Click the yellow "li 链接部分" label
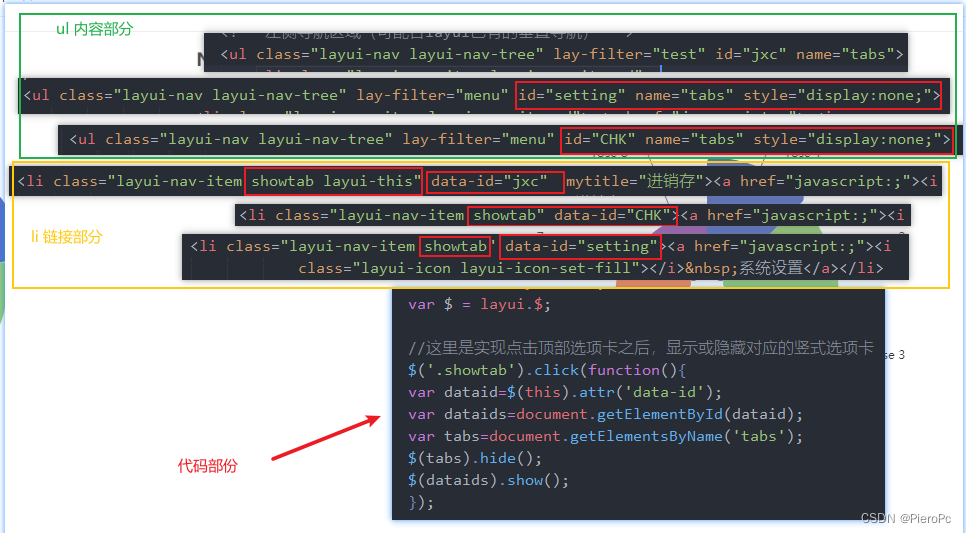This screenshot has width=966, height=533. 67,237
